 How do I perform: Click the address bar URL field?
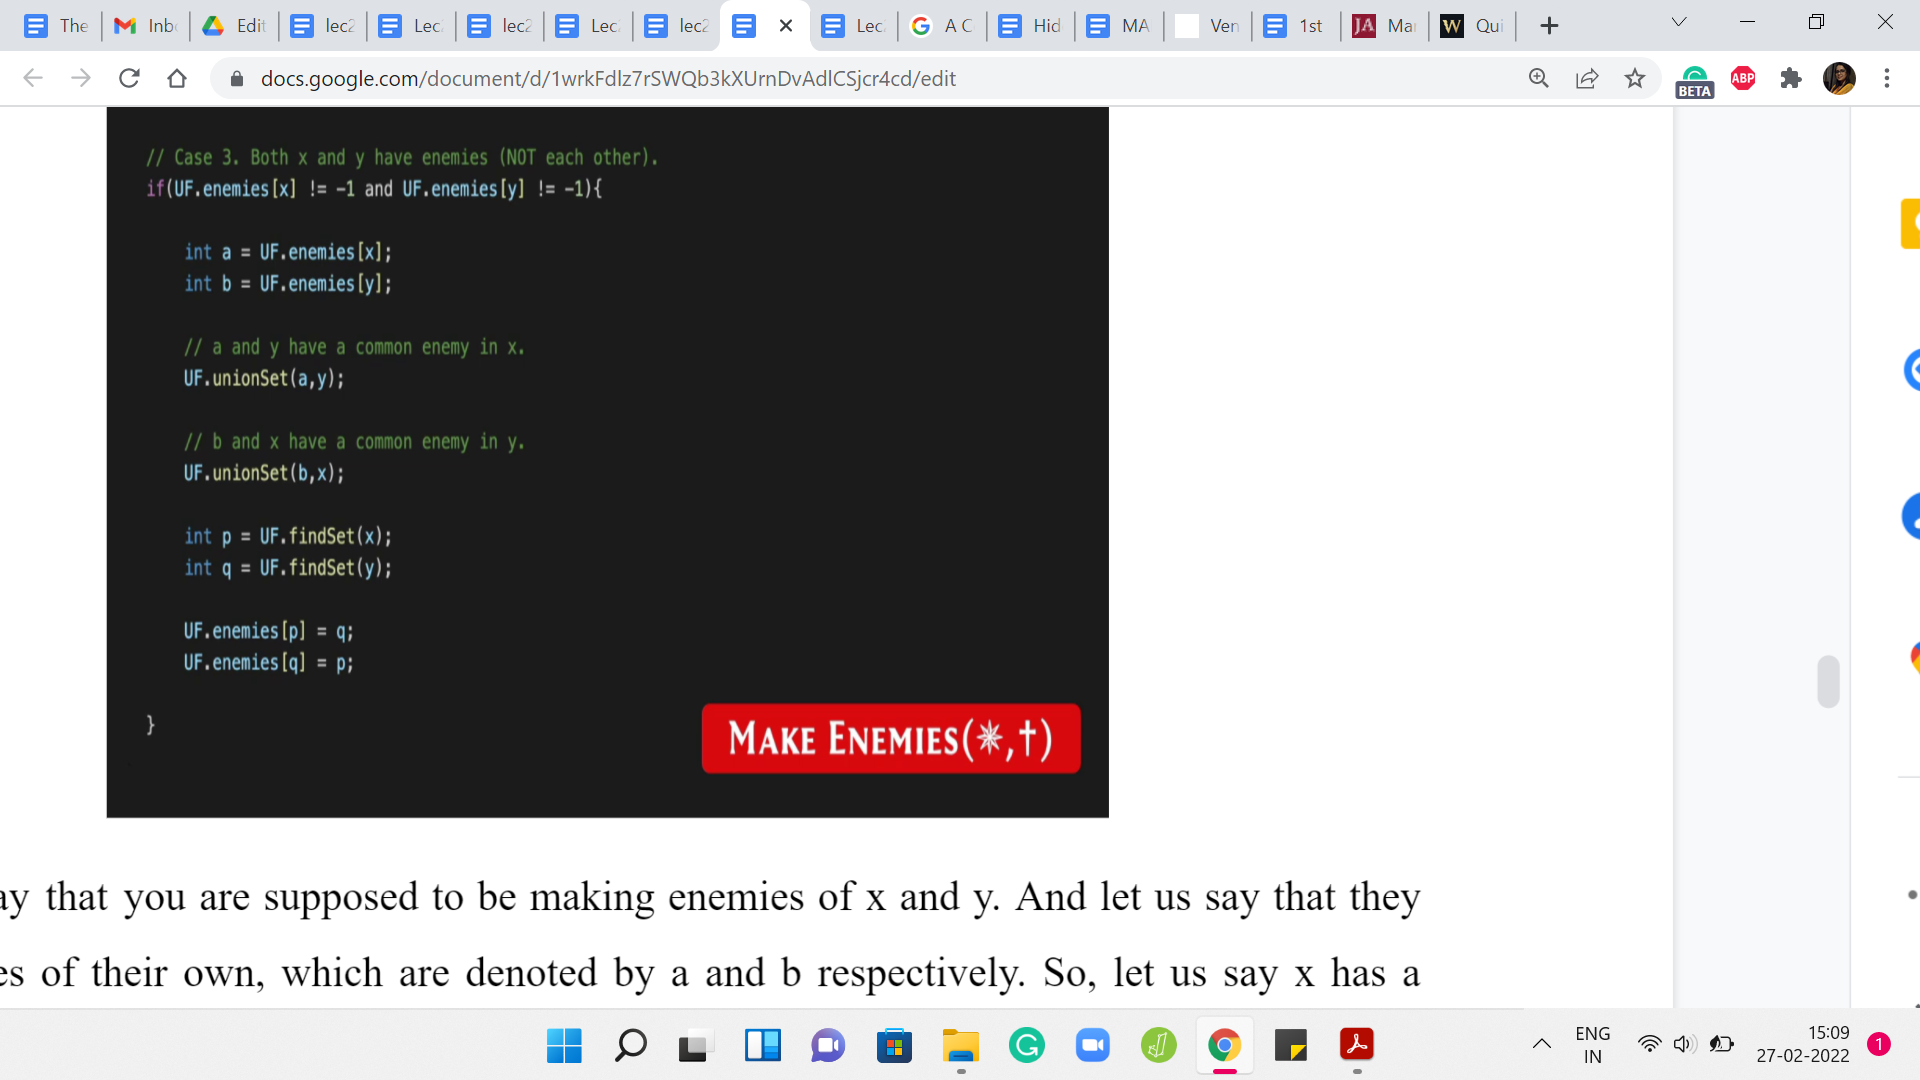[608, 78]
